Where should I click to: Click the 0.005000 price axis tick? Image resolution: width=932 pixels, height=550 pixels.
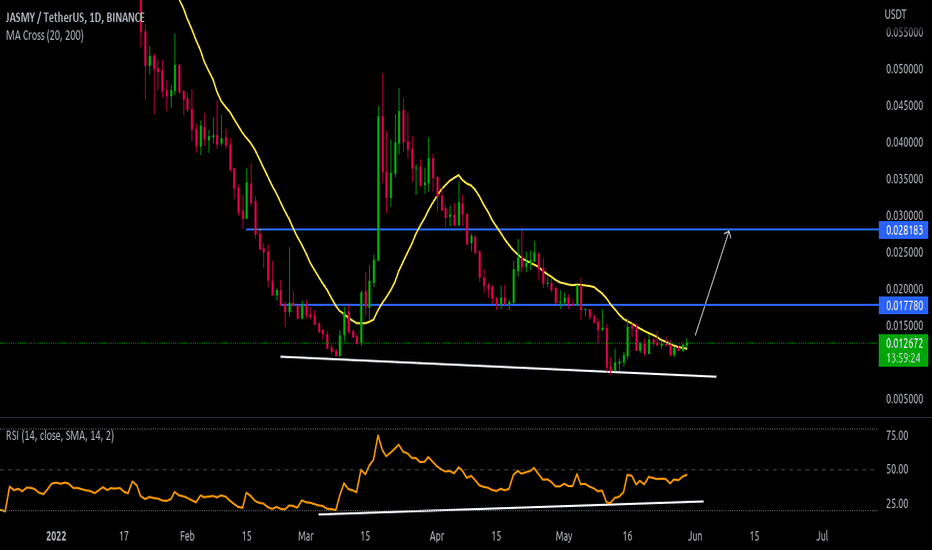point(904,399)
